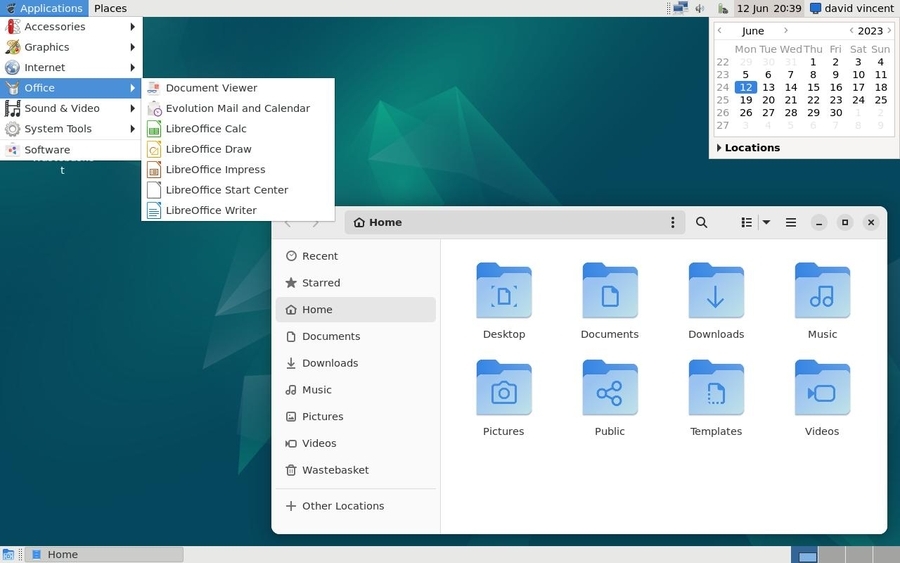The width and height of the screenshot is (900, 563).
Task: Click the david vincent user menu
Action: pyautogui.click(x=852, y=8)
